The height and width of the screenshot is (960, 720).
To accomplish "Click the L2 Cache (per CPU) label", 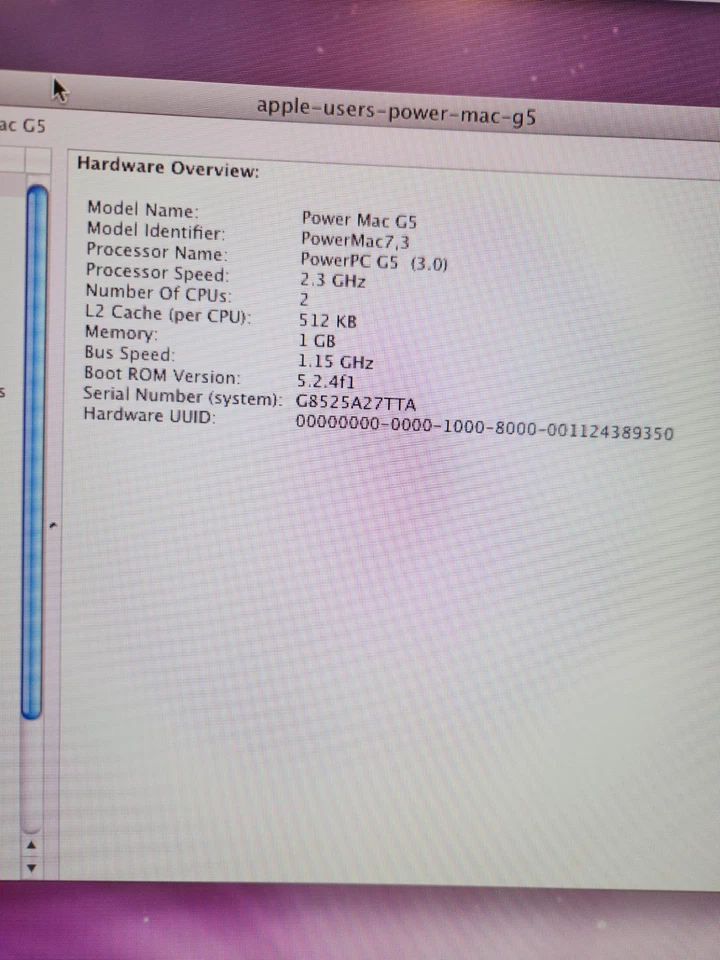I will tap(168, 313).
